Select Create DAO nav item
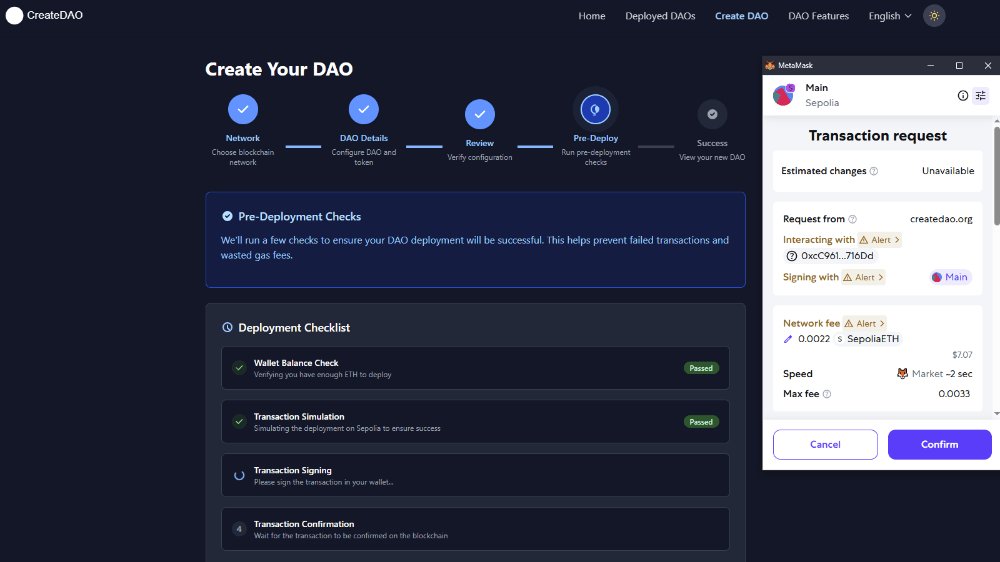The height and width of the screenshot is (562, 1000). click(x=741, y=16)
